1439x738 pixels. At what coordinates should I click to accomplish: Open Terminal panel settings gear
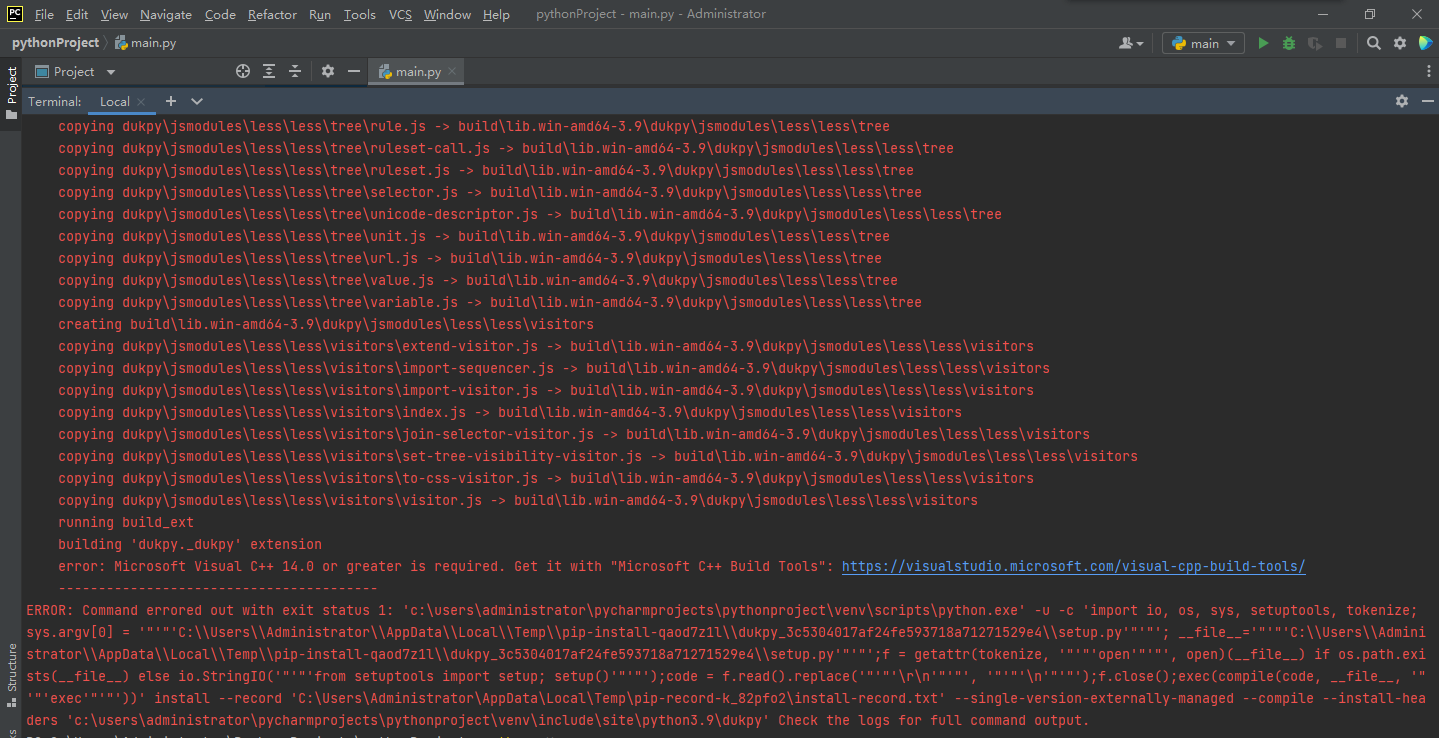[1401, 101]
